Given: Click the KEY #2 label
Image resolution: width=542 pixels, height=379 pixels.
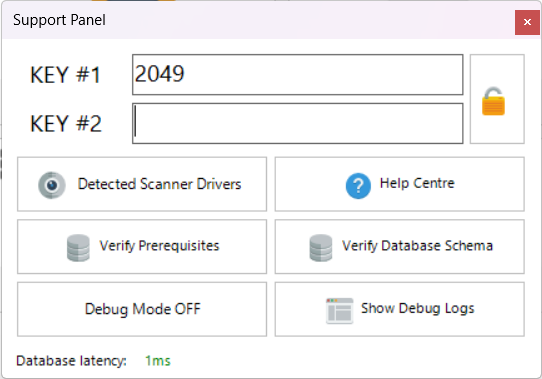Looking at the screenshot, I should [66, 123].
